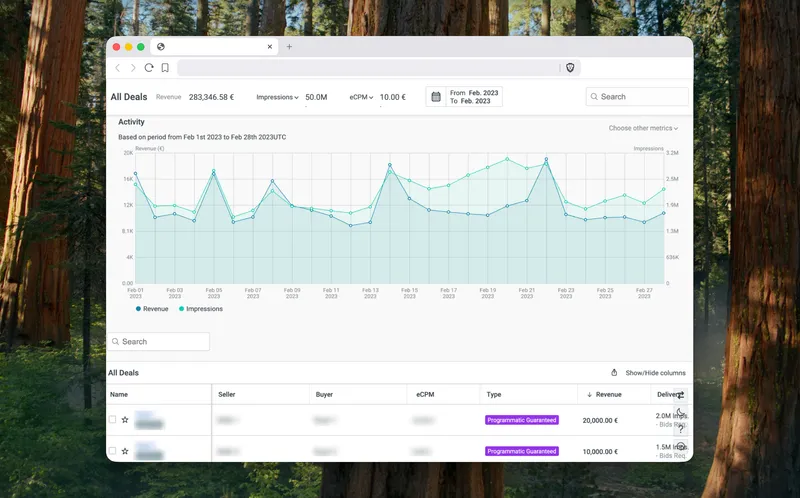
Task: Select the active browser tab
Action: coord(214,46)
